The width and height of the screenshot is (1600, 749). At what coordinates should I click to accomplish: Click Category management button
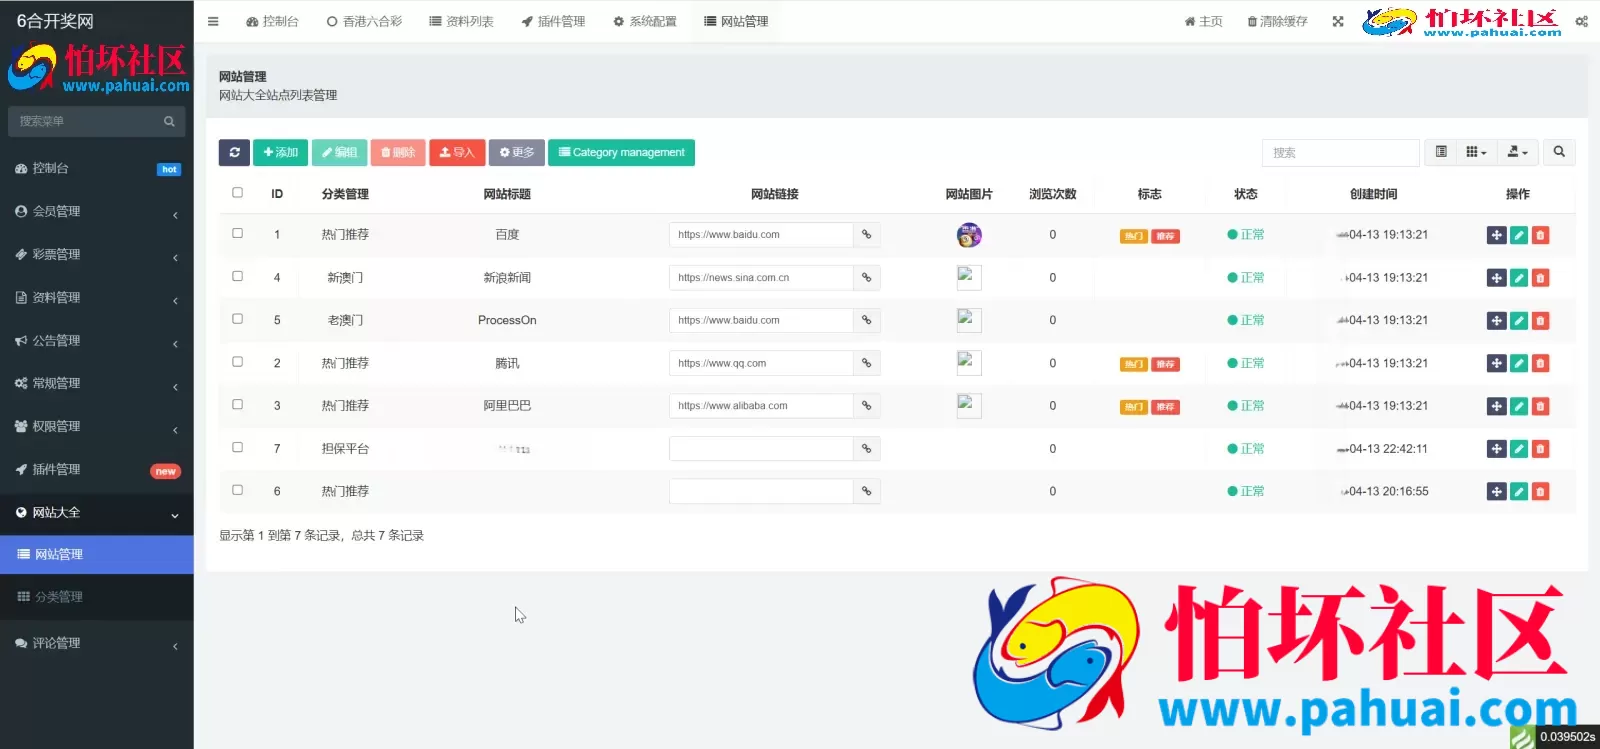[621, 152]
